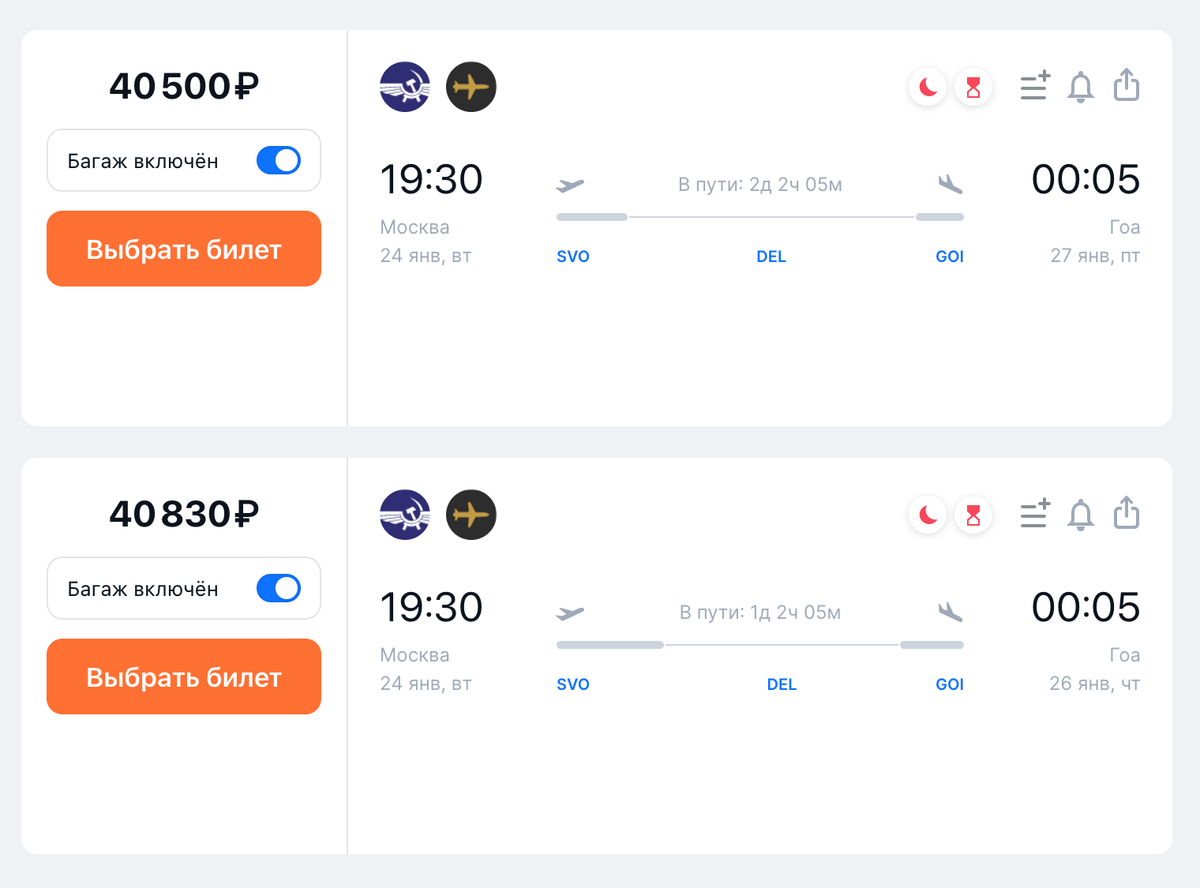Click the bell alert icon on the 40 830₽ ticket
Image resolution: width=1200 pixels, height=888 pixels.
[x=1080, y=515]
